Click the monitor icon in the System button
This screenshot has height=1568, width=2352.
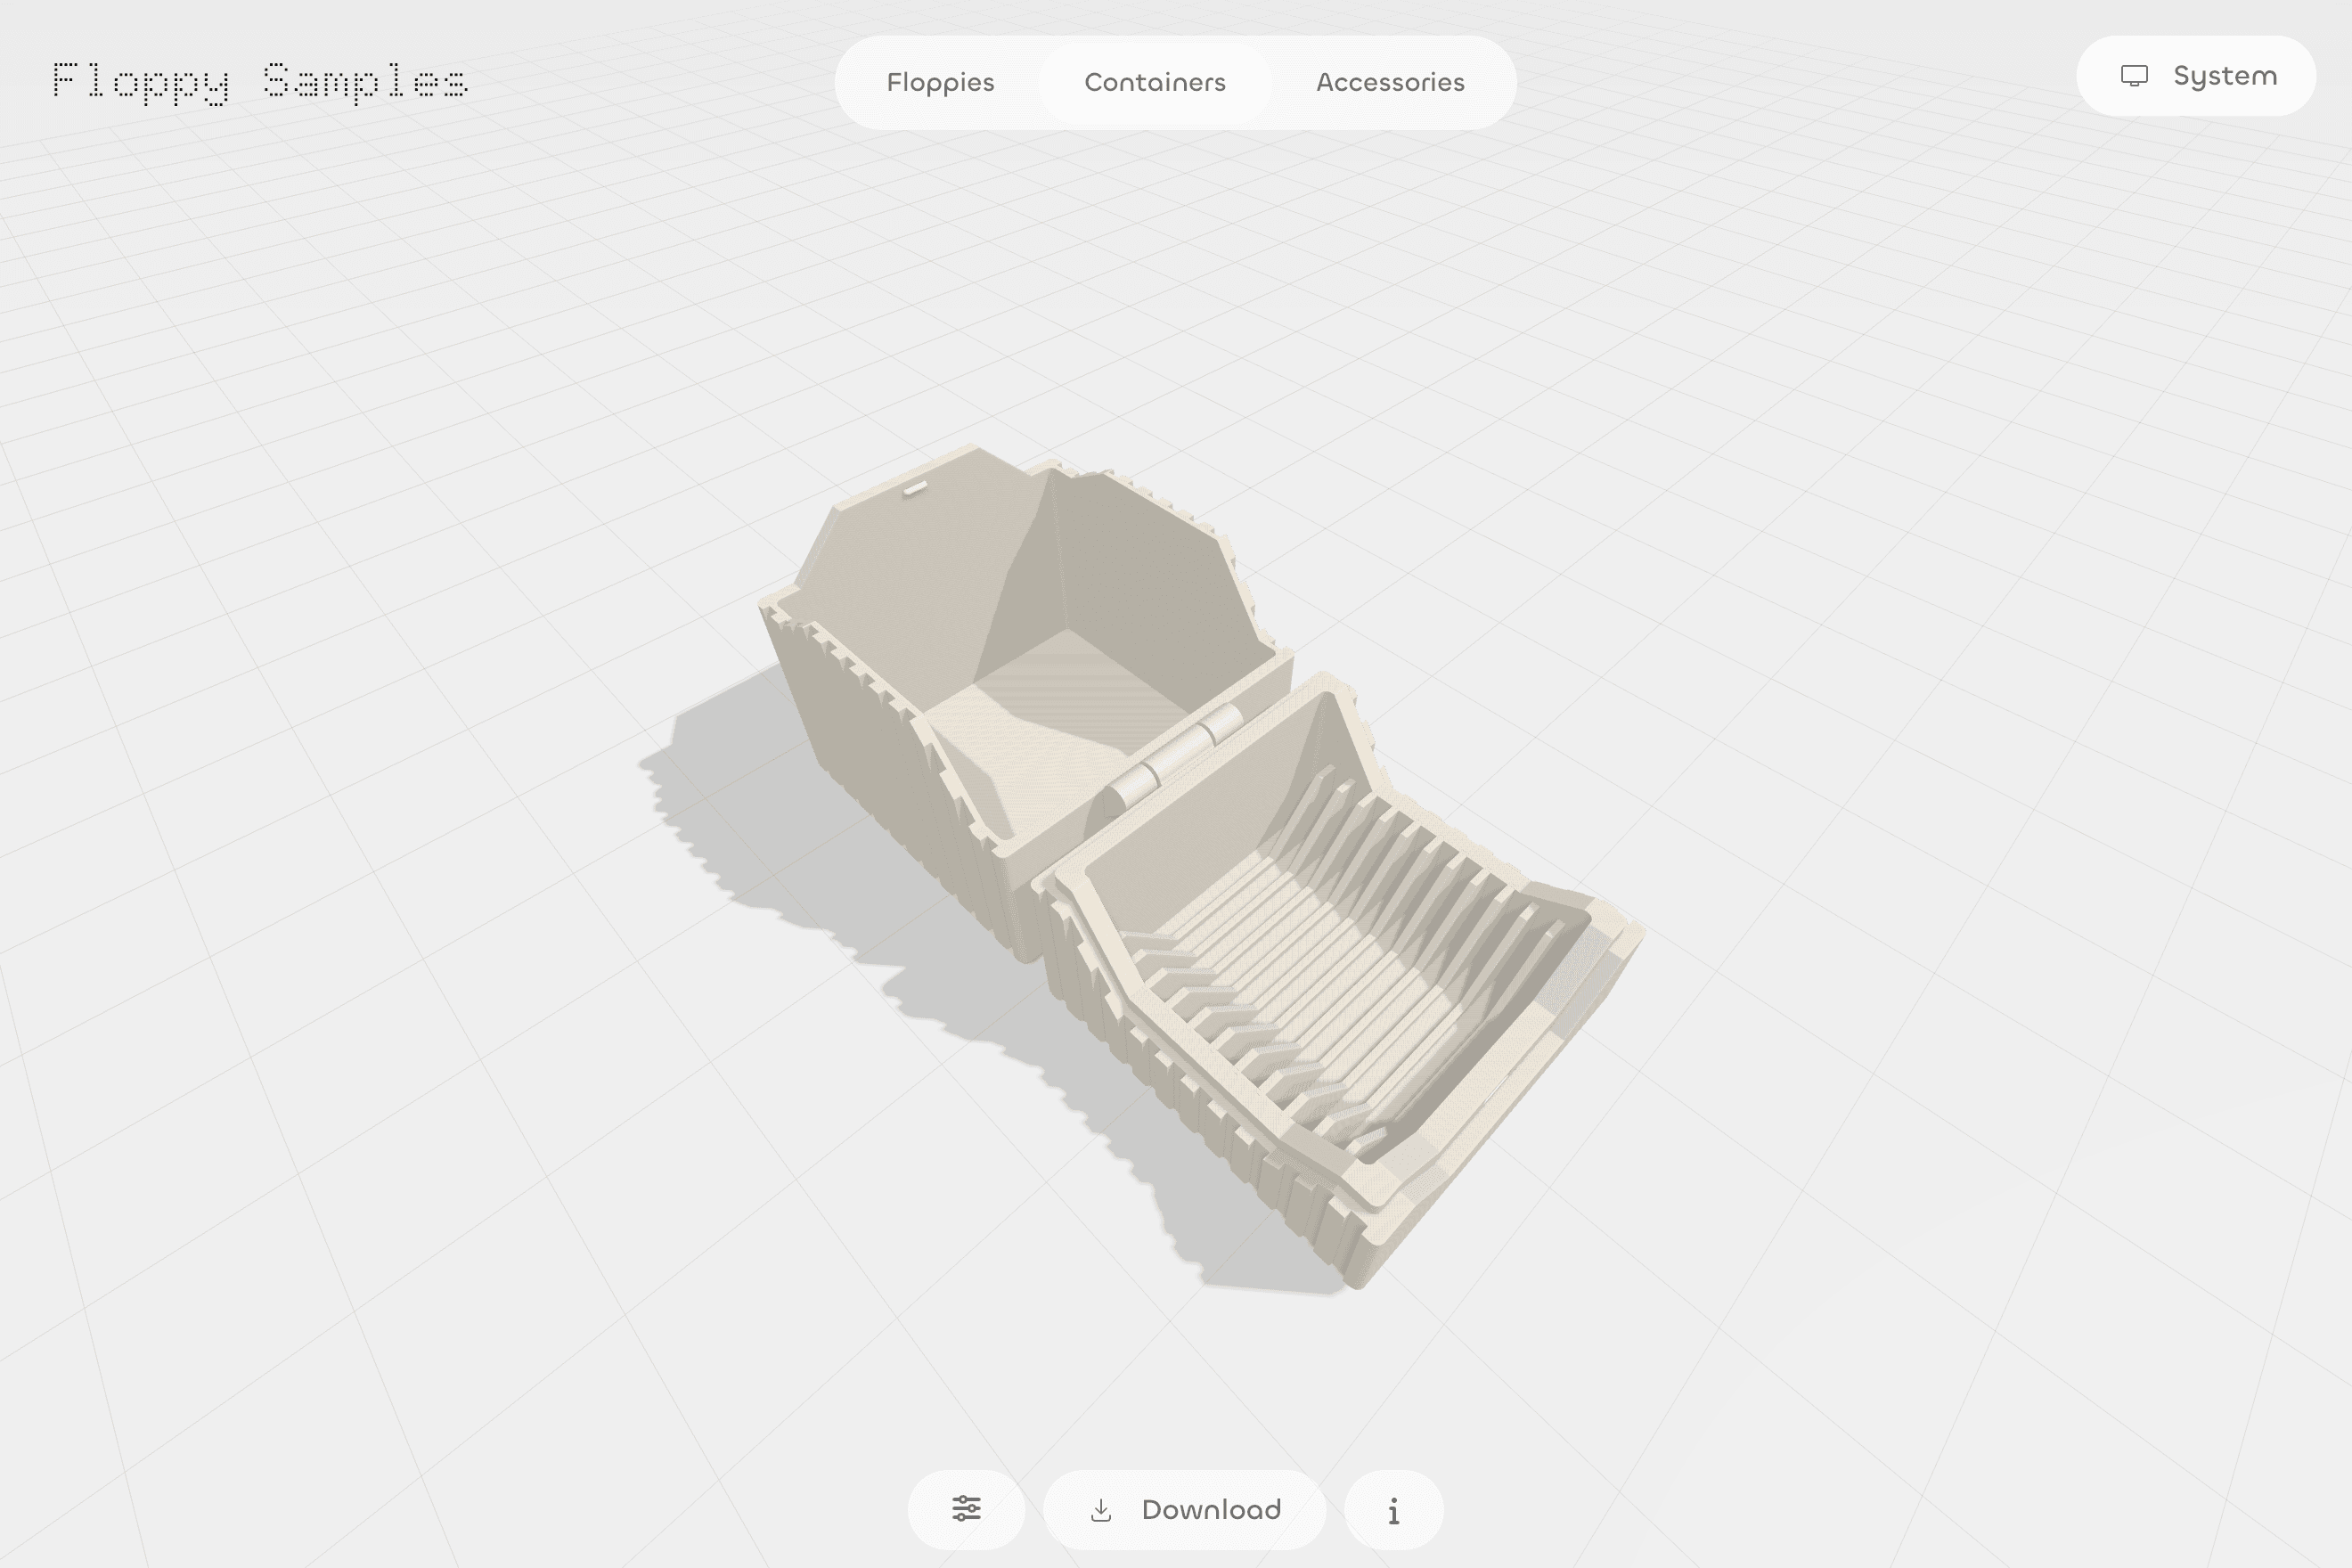(2134, 76)
